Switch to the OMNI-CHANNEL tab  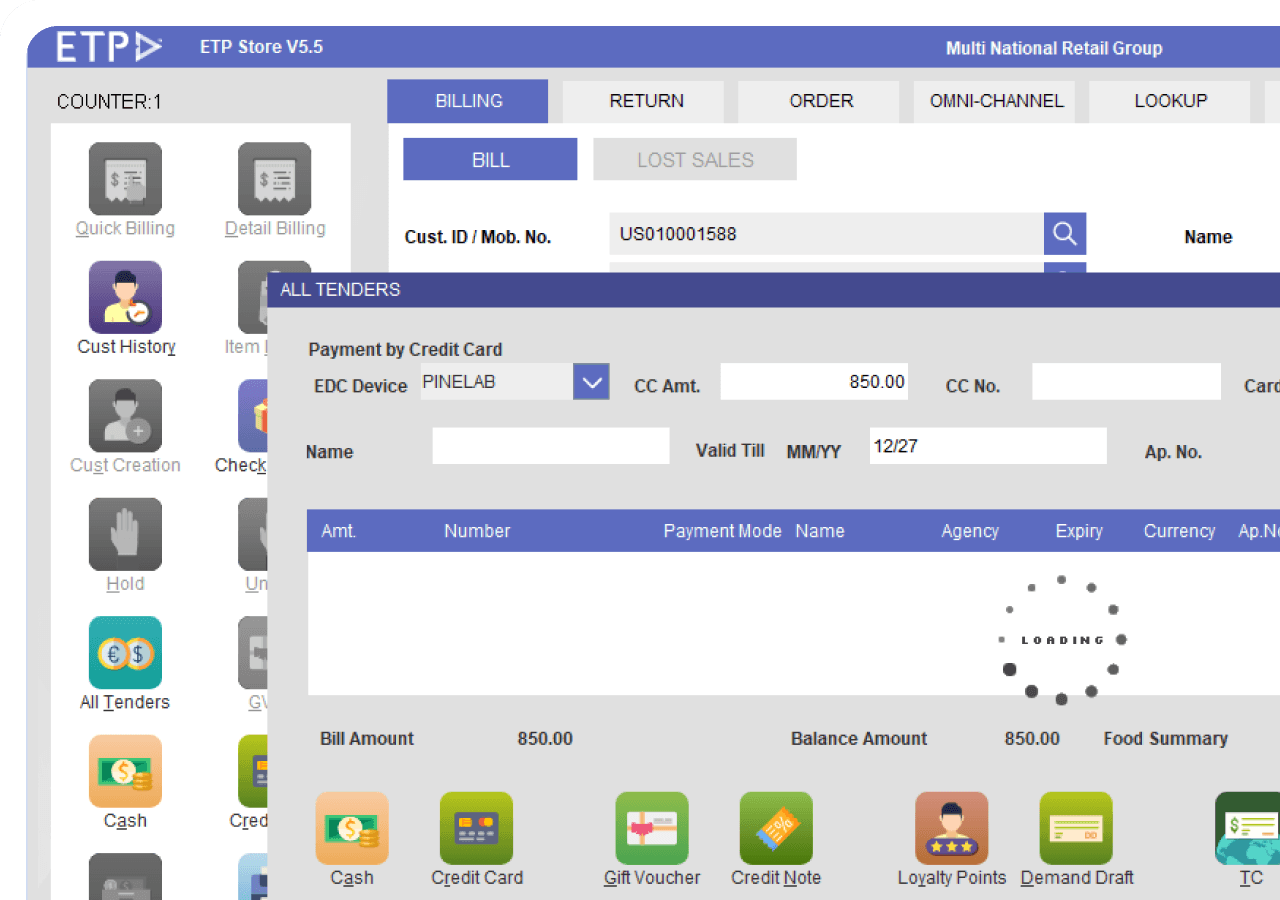[x=996, y=101]
